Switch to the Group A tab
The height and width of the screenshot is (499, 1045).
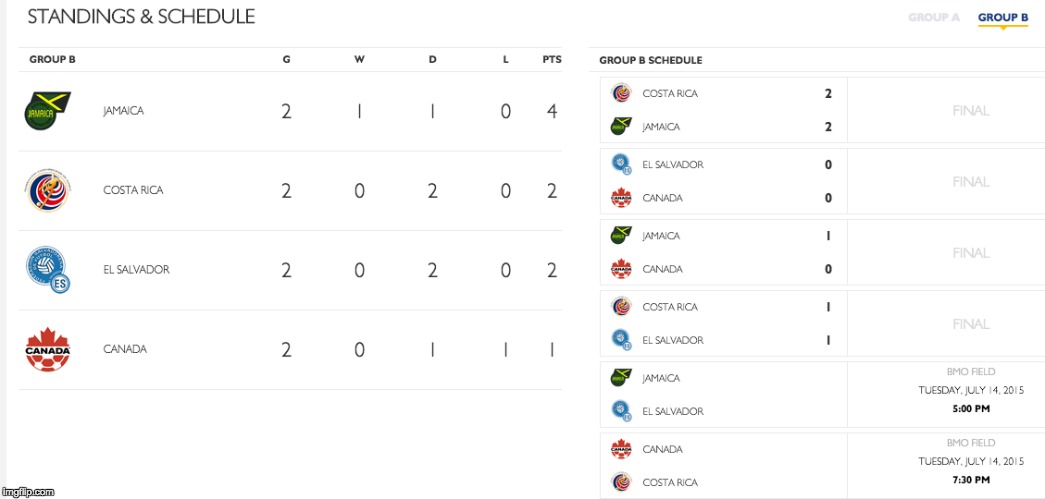click(933, 18)
